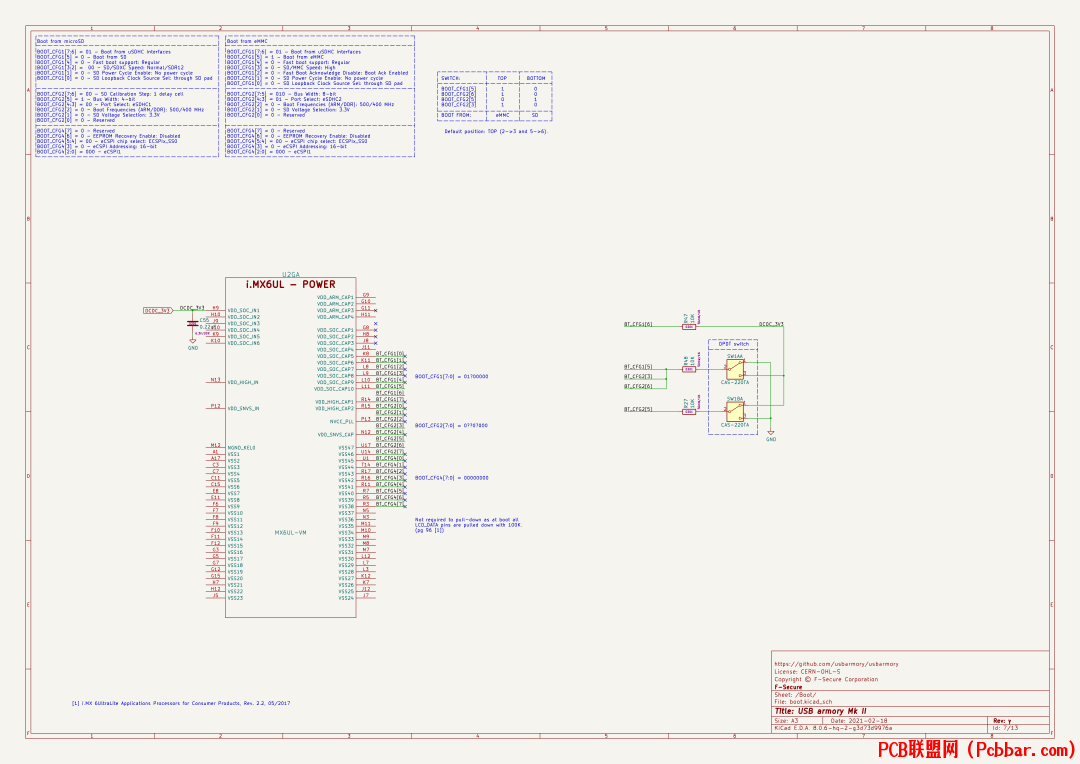Viewport: 1080px width, 764px height.
Task: Click the SW1BA switch symbol
Action: (x=735, y=412)
